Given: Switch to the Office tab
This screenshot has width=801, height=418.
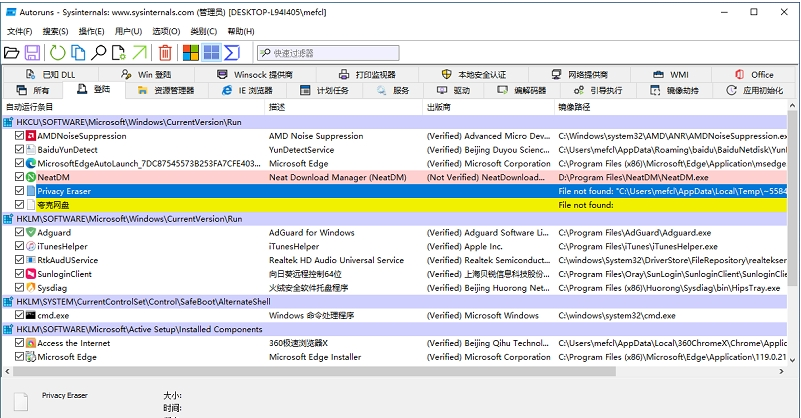Looking at the screenshot, I should point(754,75).
